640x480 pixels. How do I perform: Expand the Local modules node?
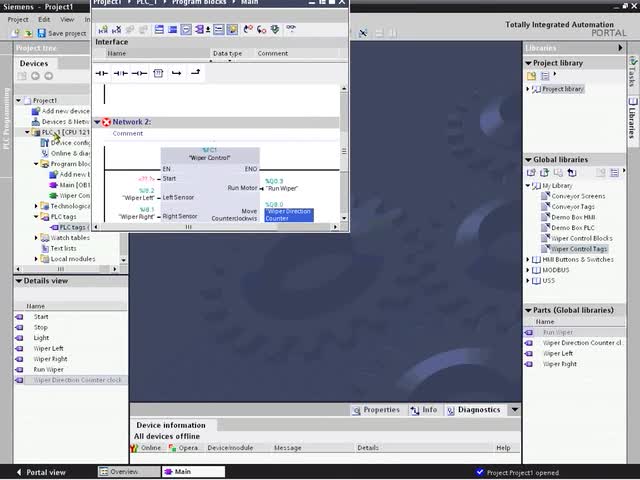click(x=36, y=259)
